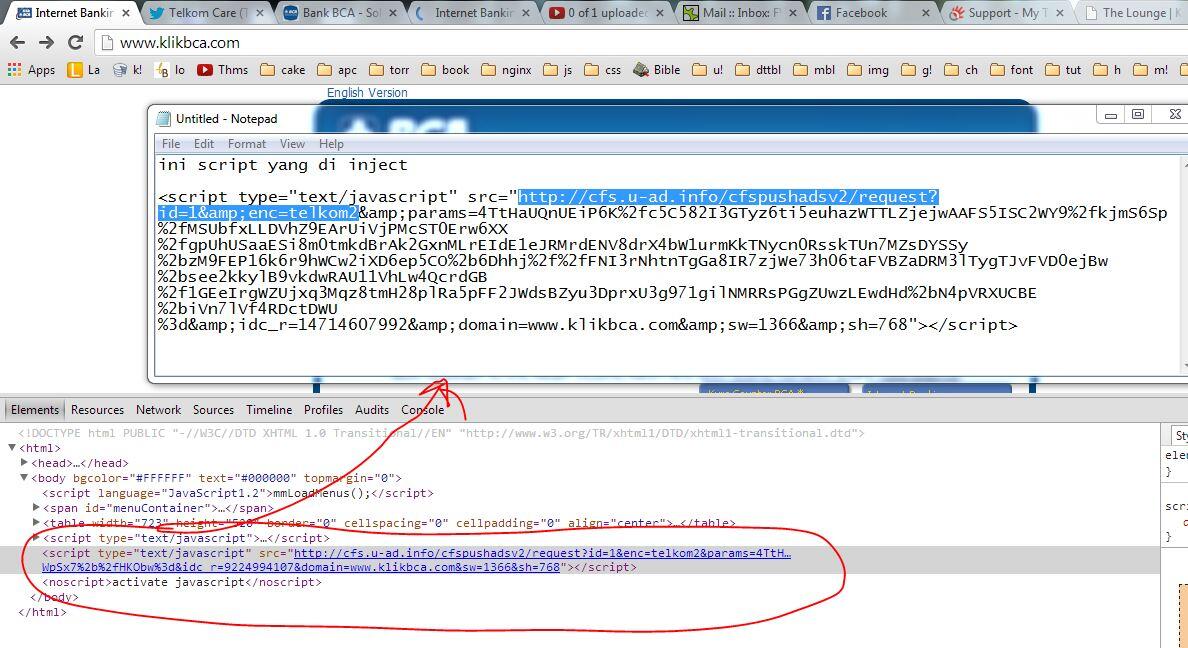Open the h bookmark folder

(x=1107, y=70)
